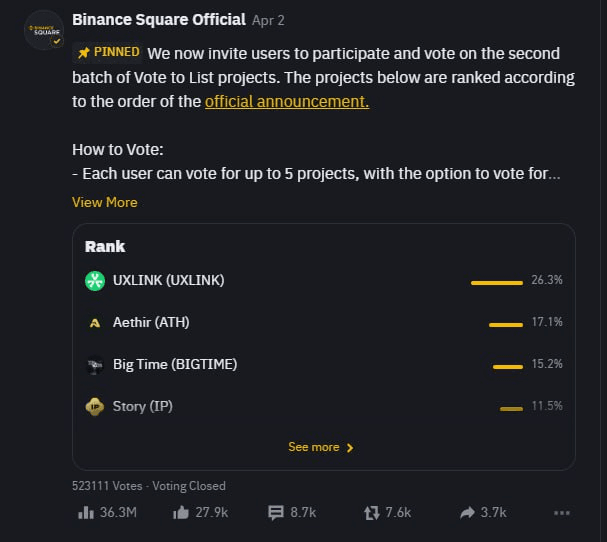The height and width of the screenshot is (542, 607).
Task: Click the Big Time token icon
Action: coord(95,365)
